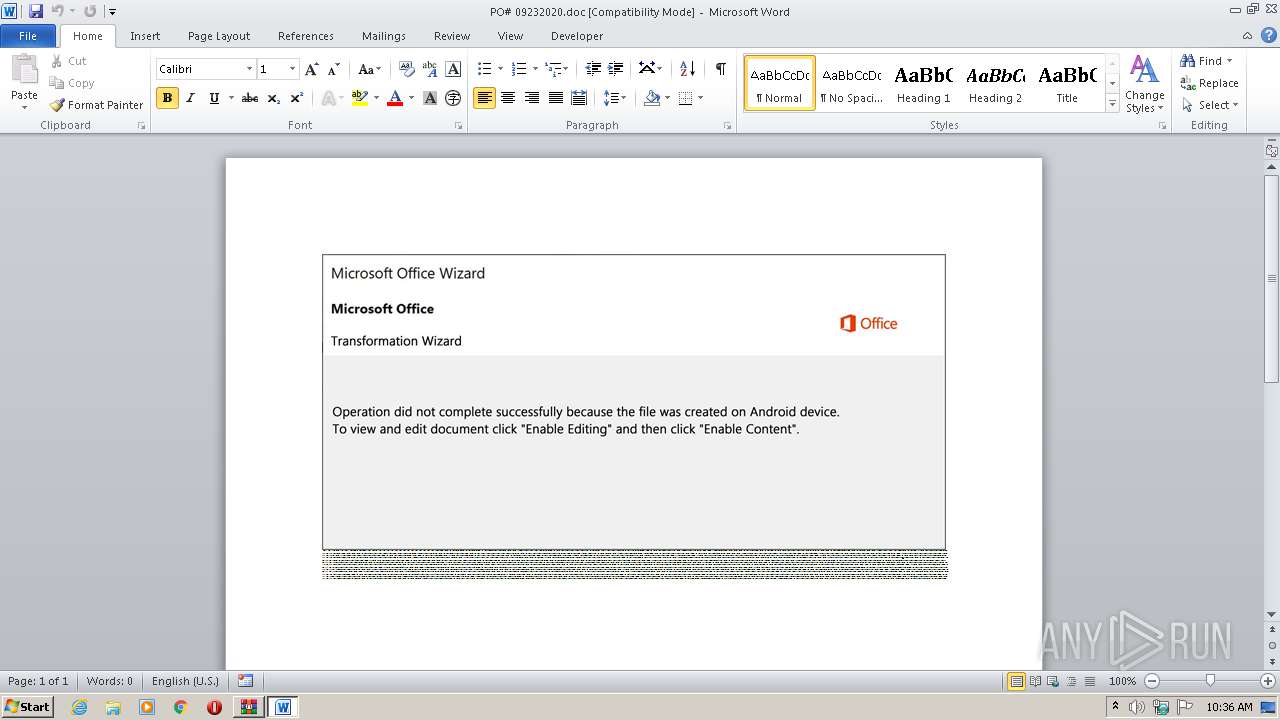The width and height of the screenshot is (1280, 720).
Task: Expand Bullets list dropdown arrow
Action: click(500, 69)
